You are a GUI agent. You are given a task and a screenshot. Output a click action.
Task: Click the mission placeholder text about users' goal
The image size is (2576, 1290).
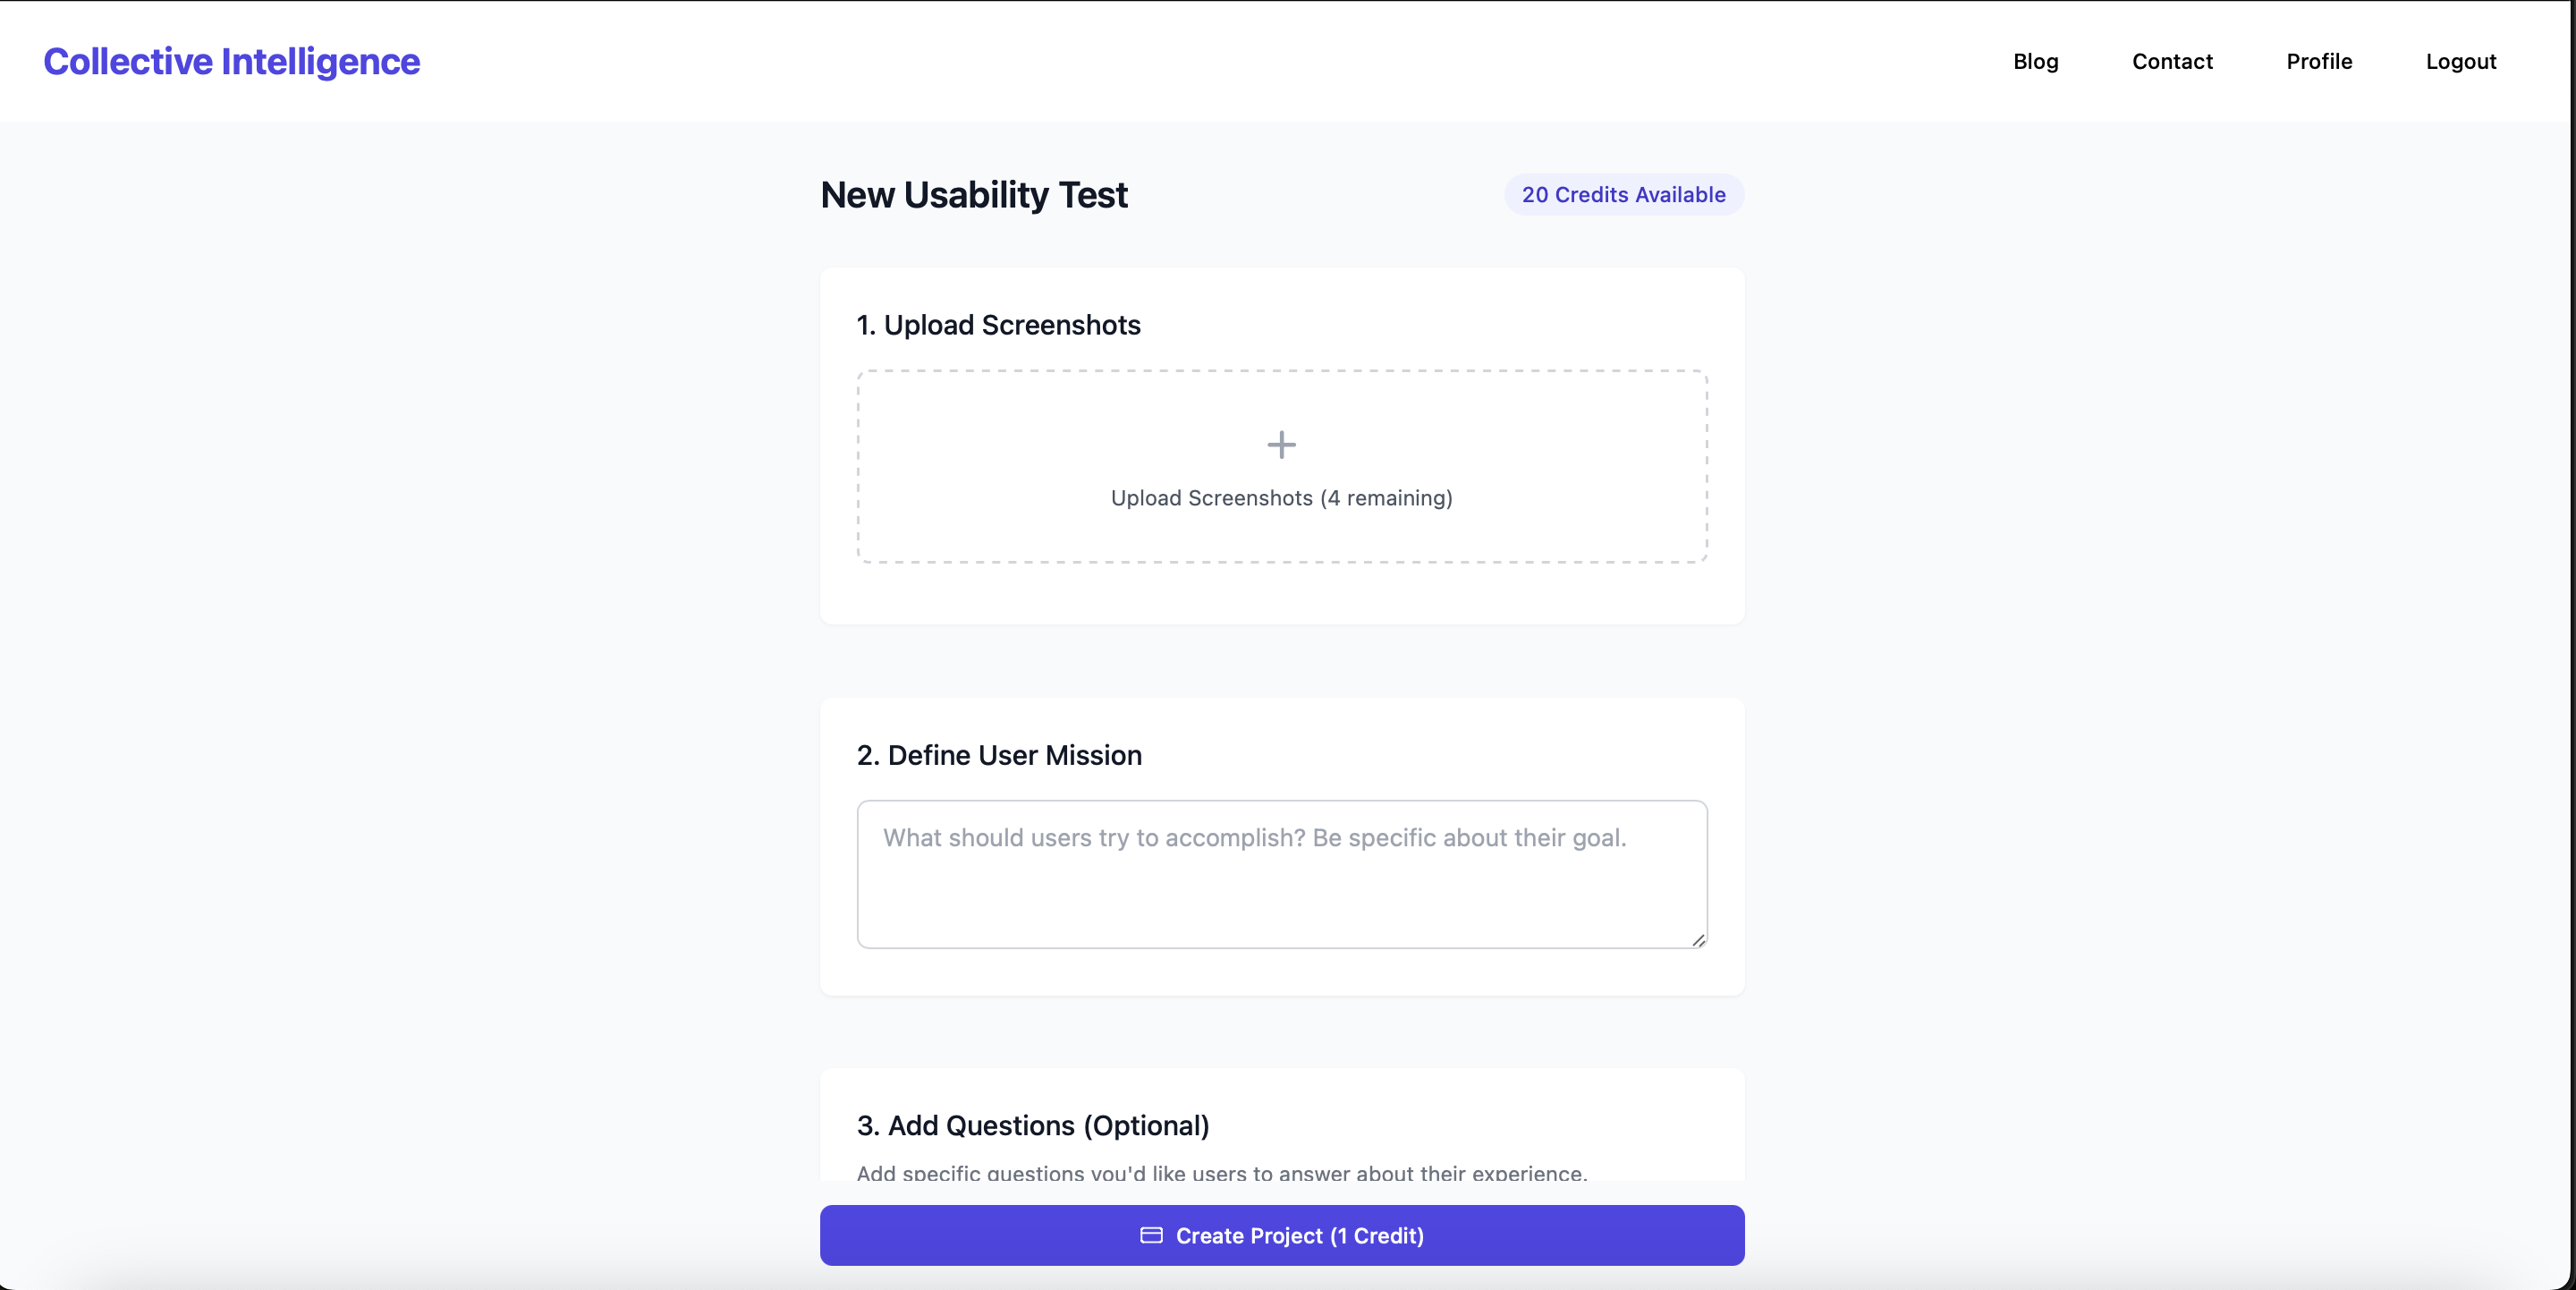pyautogui.click(x=1254, y=838)
